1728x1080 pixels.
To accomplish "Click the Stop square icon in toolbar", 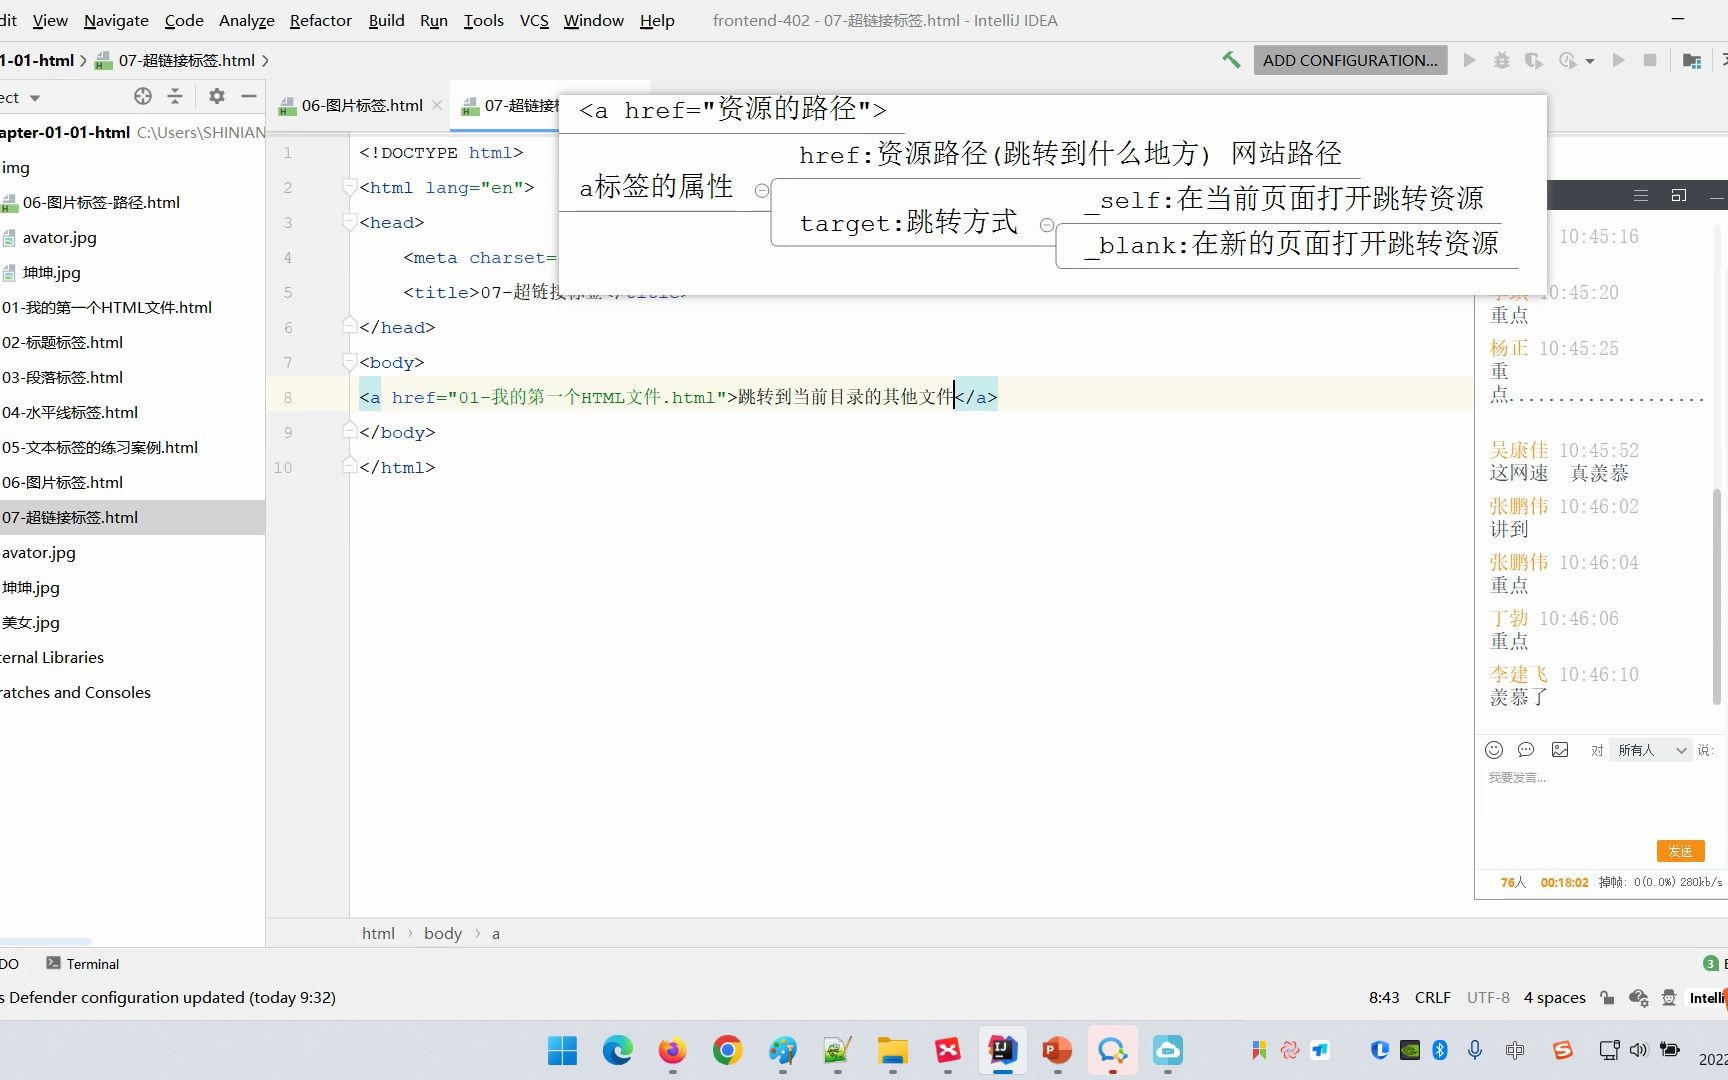I will pyautogui.click(x=1650, y=60).
